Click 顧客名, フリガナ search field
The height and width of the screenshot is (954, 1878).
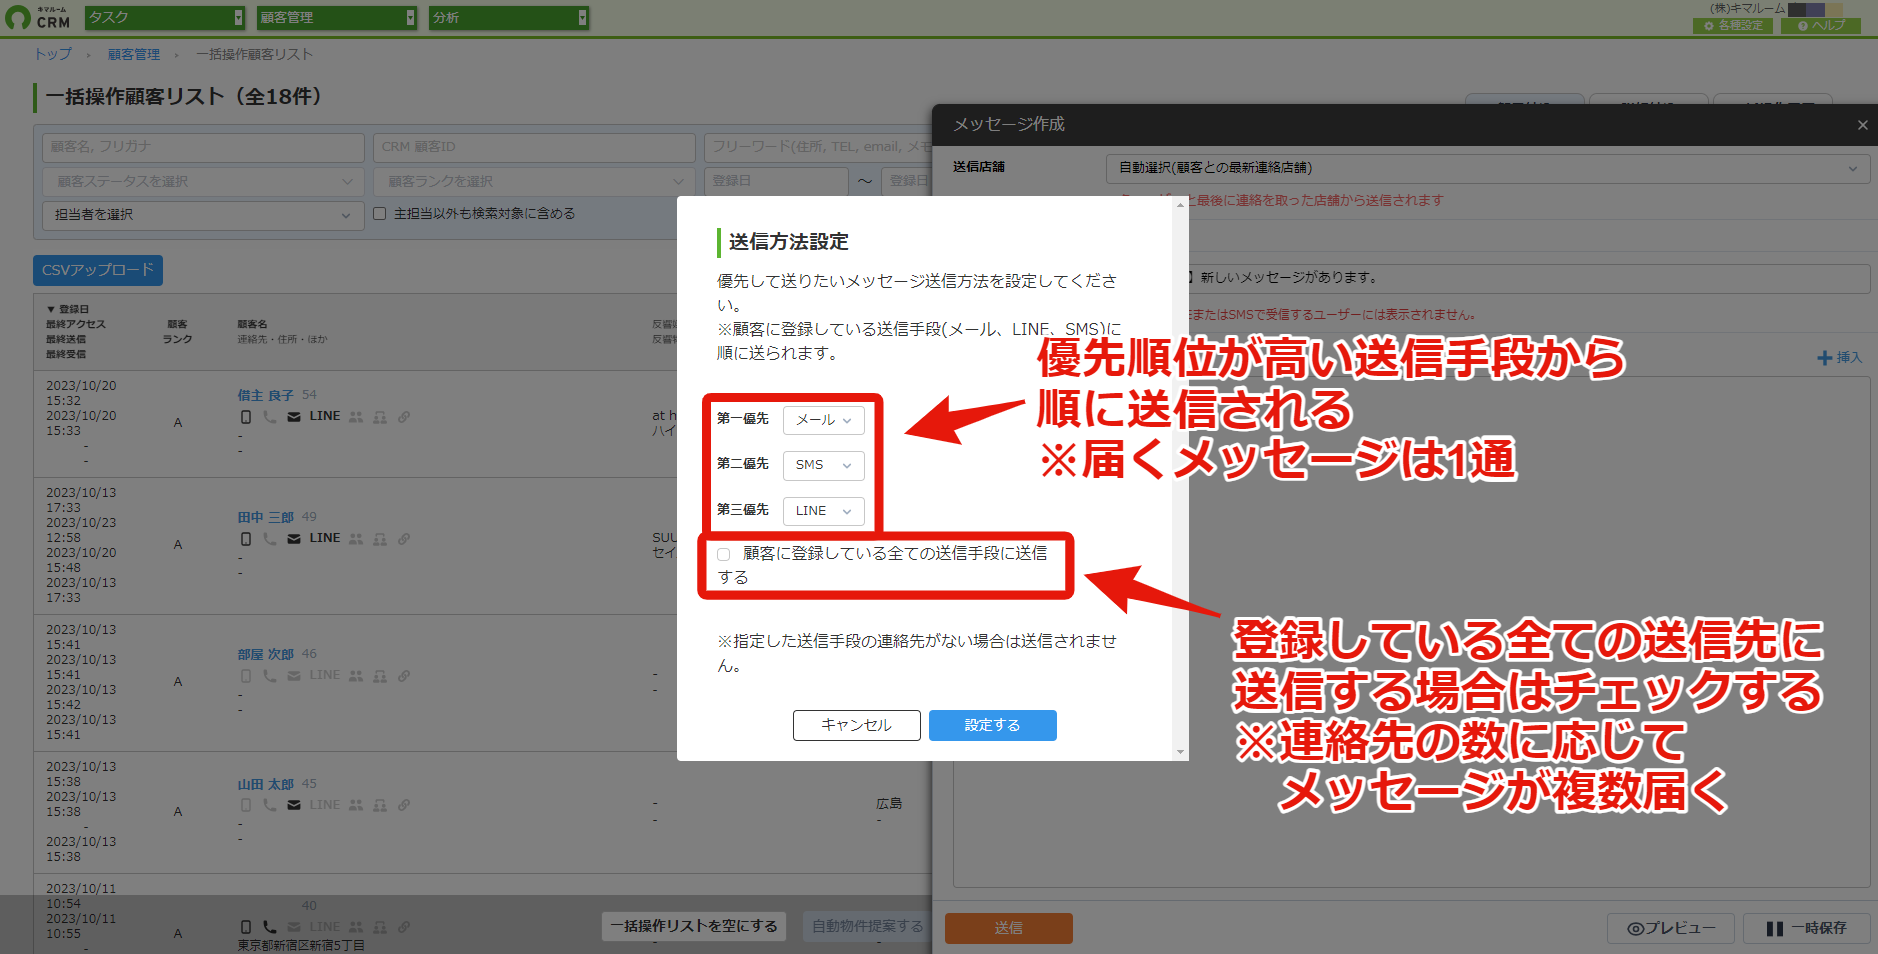pos(203,147)
